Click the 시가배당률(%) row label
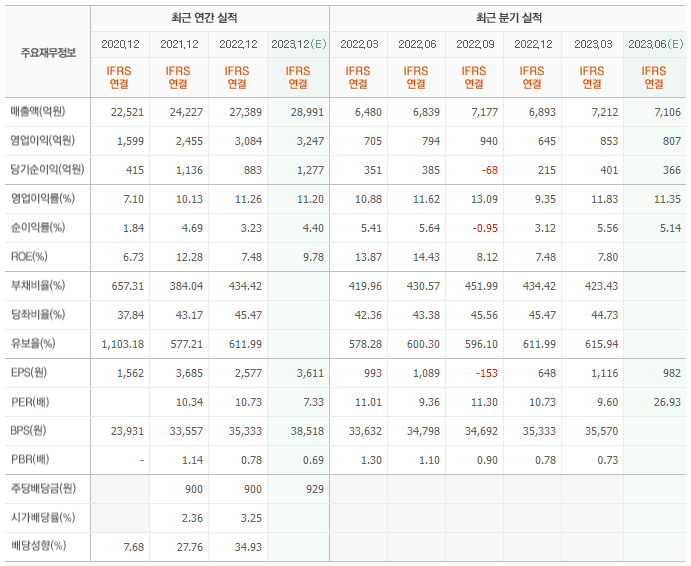Image resolution: width=691 pixels, height=566 pixels. tap(43, 518)
